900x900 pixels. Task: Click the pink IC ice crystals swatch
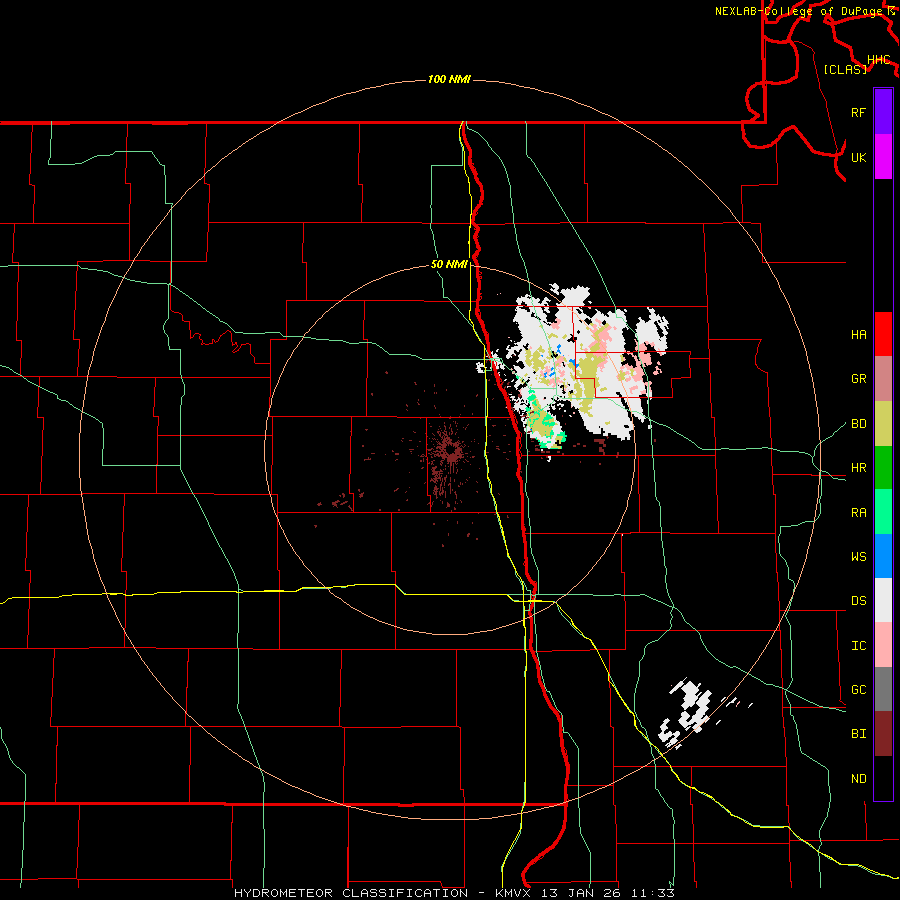point(883,645)
